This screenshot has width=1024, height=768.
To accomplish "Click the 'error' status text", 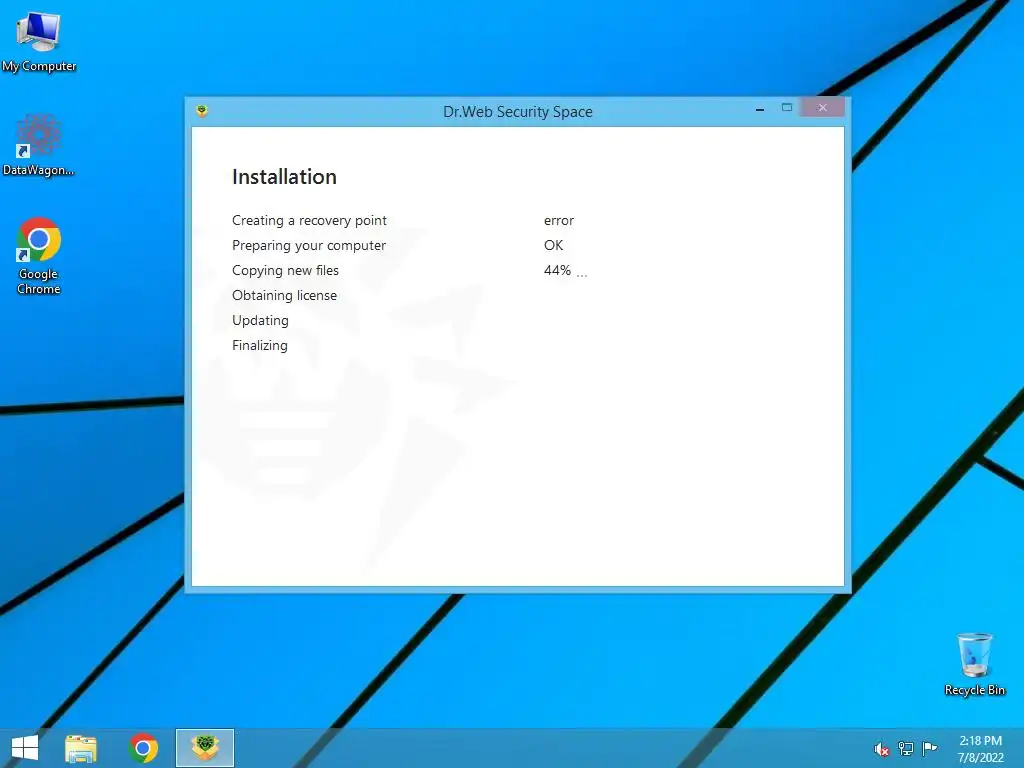I will (558, 221).
